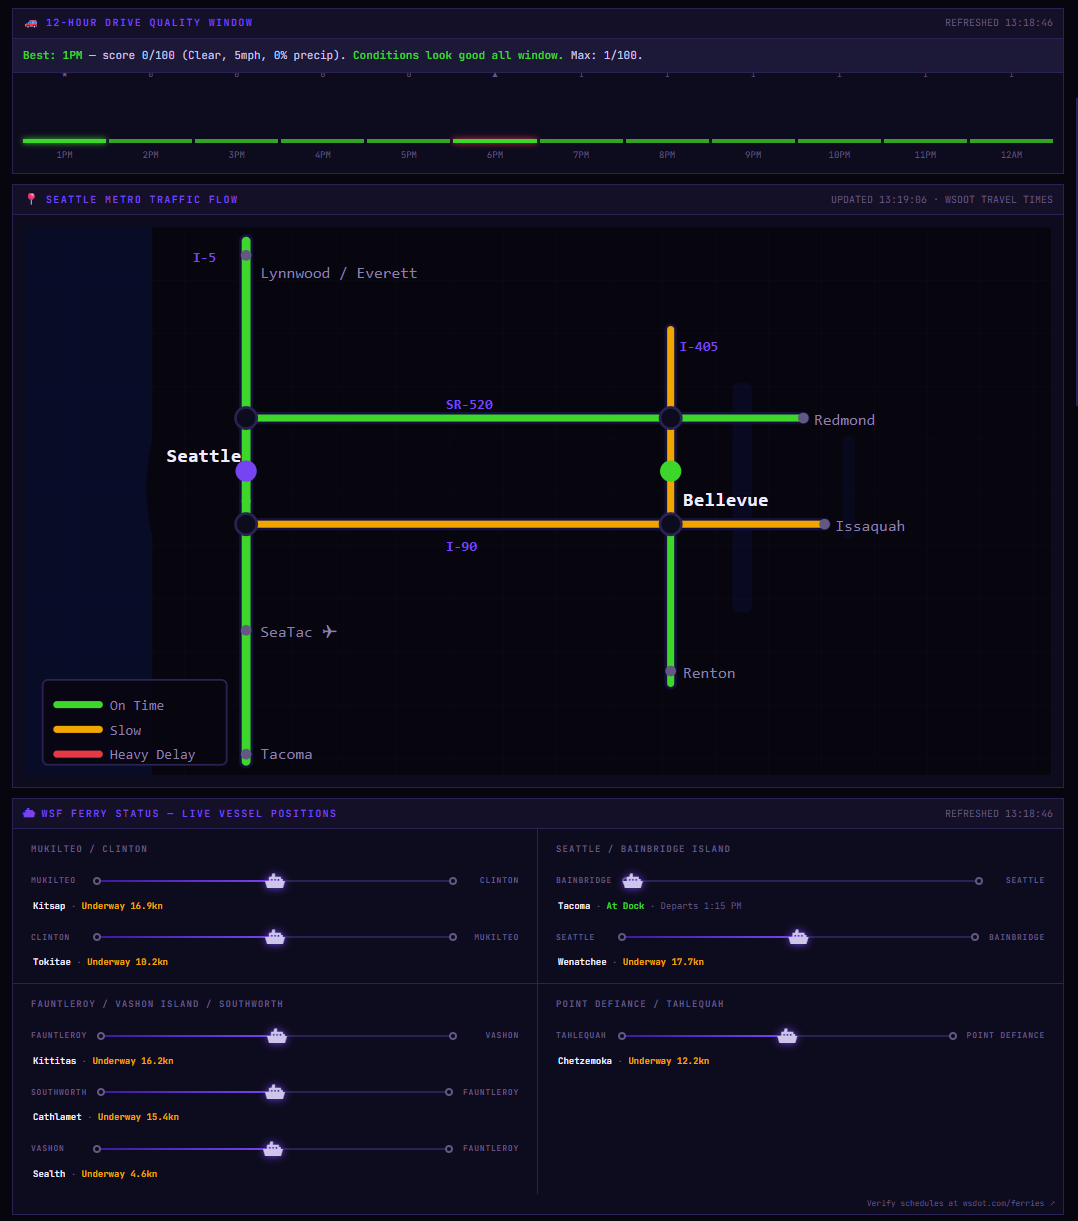Click the I-5 and I-90 interchange node
The width and height of the screenshot is (1078, 1221).
246,524
